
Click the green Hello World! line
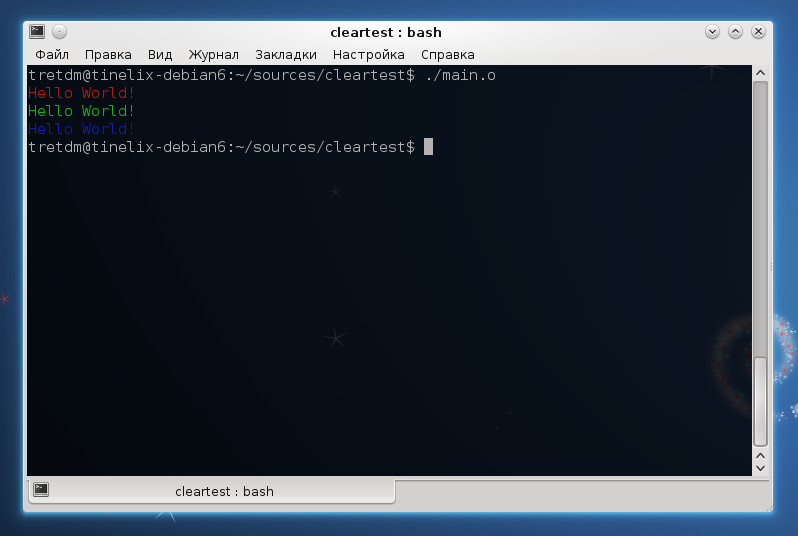point(81,111)
